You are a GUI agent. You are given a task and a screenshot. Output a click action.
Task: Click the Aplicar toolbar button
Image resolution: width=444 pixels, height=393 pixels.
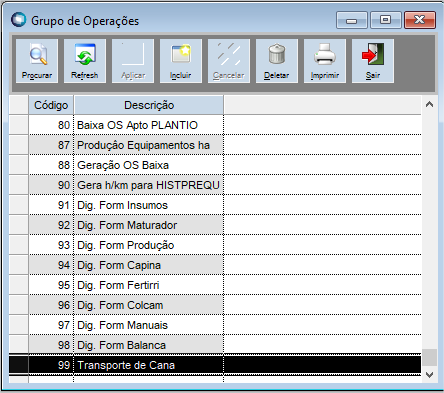133,61
